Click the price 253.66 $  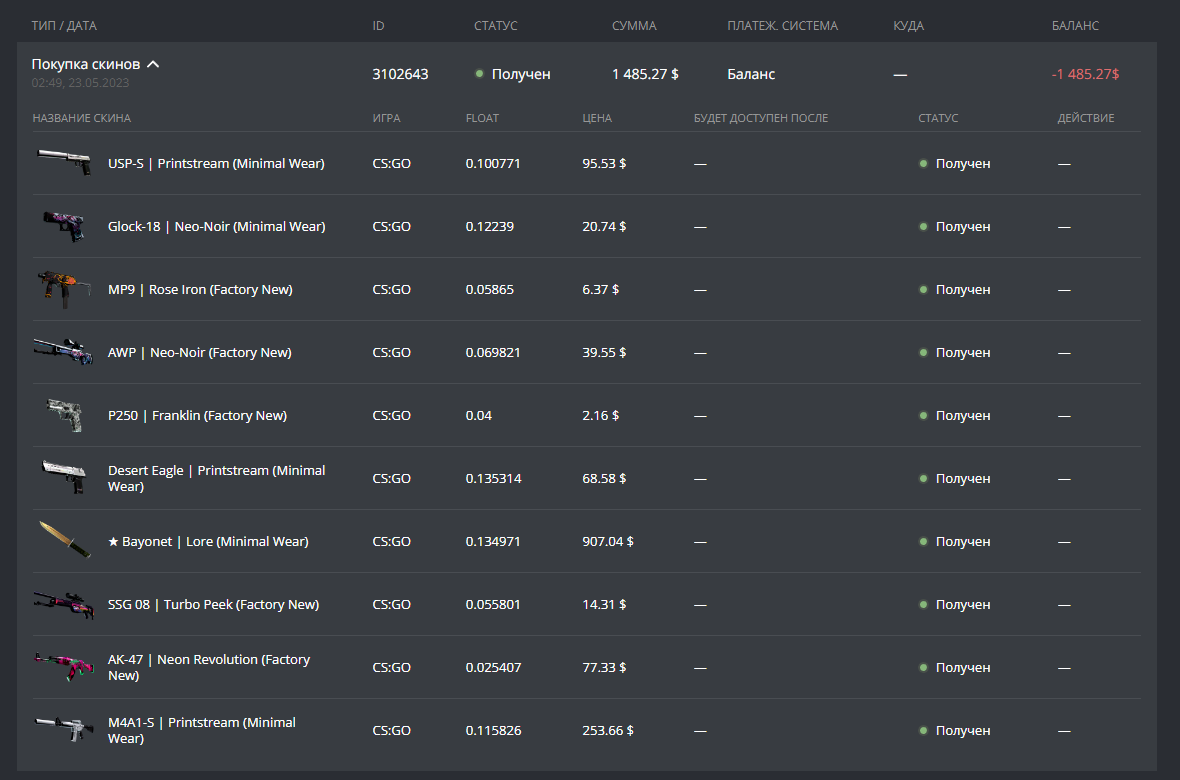pos(608,730)
